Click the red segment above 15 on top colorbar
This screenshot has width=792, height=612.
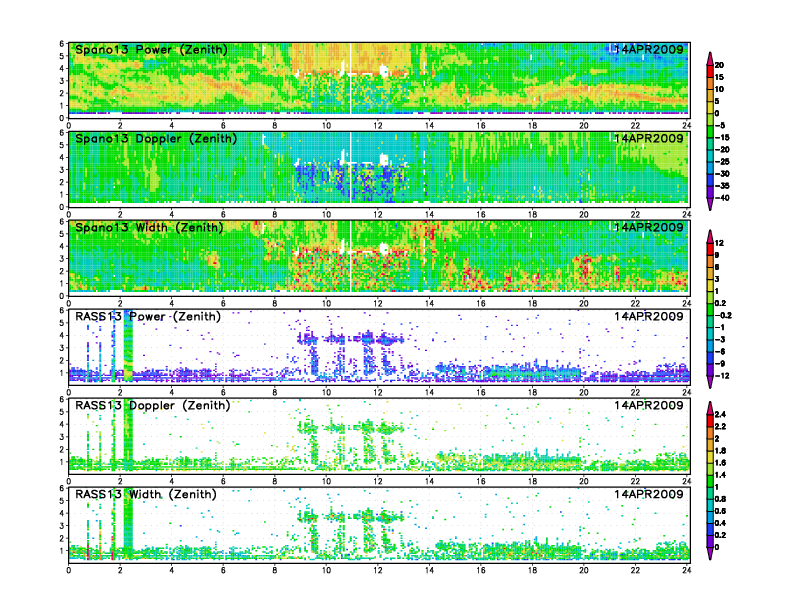tap(710, 71)
